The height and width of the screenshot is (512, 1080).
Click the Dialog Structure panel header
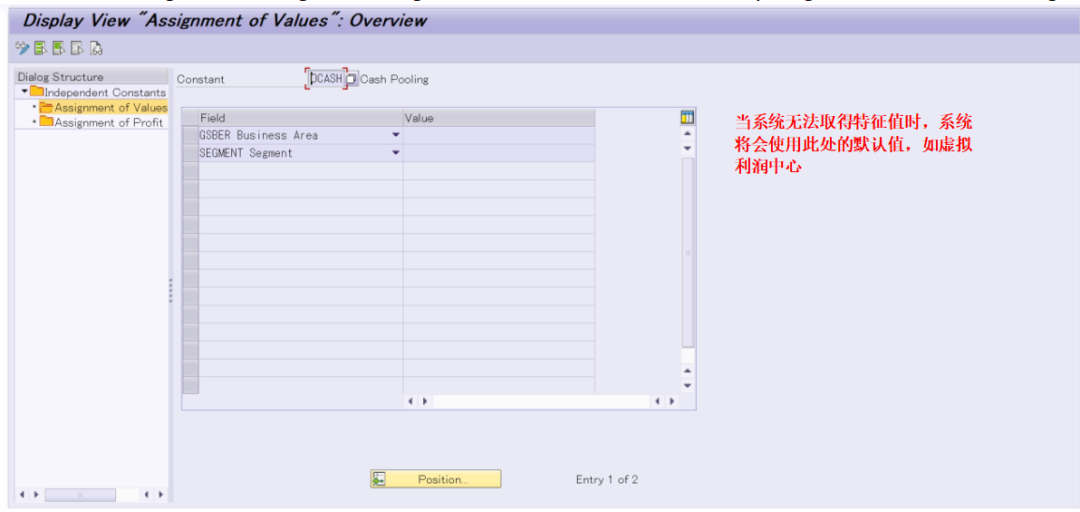coord(92,76)
